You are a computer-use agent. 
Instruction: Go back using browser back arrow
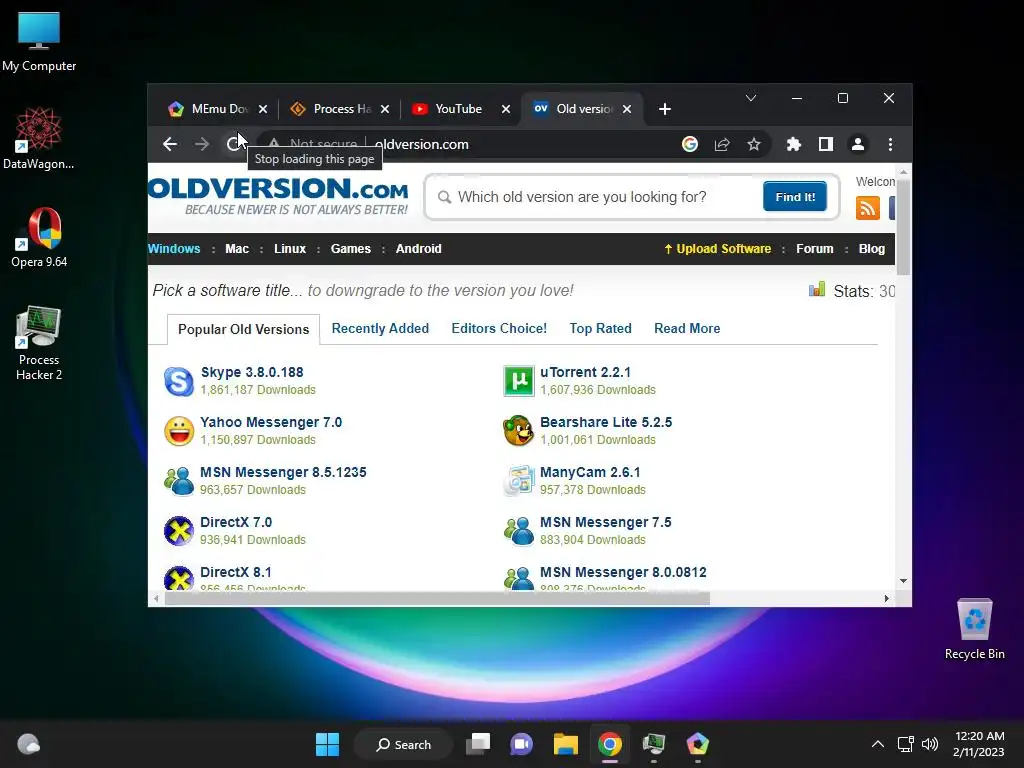click(170, 144)
